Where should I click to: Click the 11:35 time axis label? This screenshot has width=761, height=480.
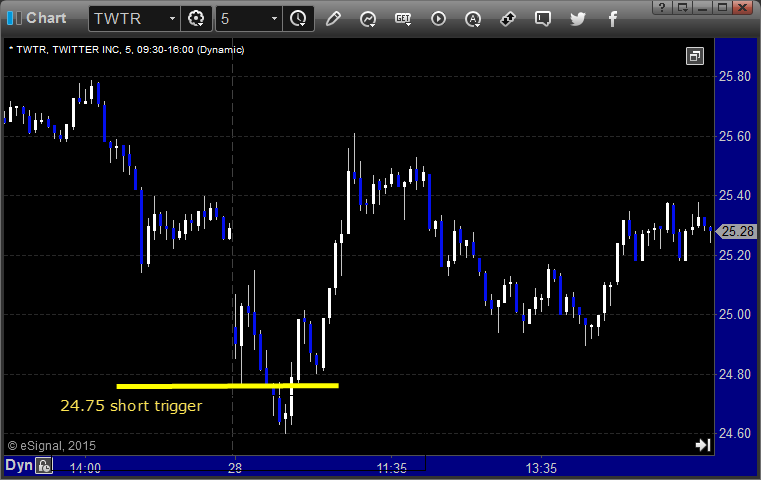392,468
